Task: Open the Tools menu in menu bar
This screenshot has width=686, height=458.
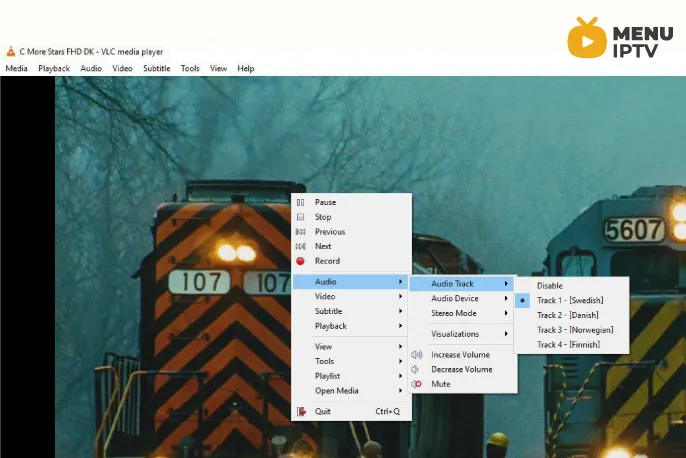Action: click(190, 68)
